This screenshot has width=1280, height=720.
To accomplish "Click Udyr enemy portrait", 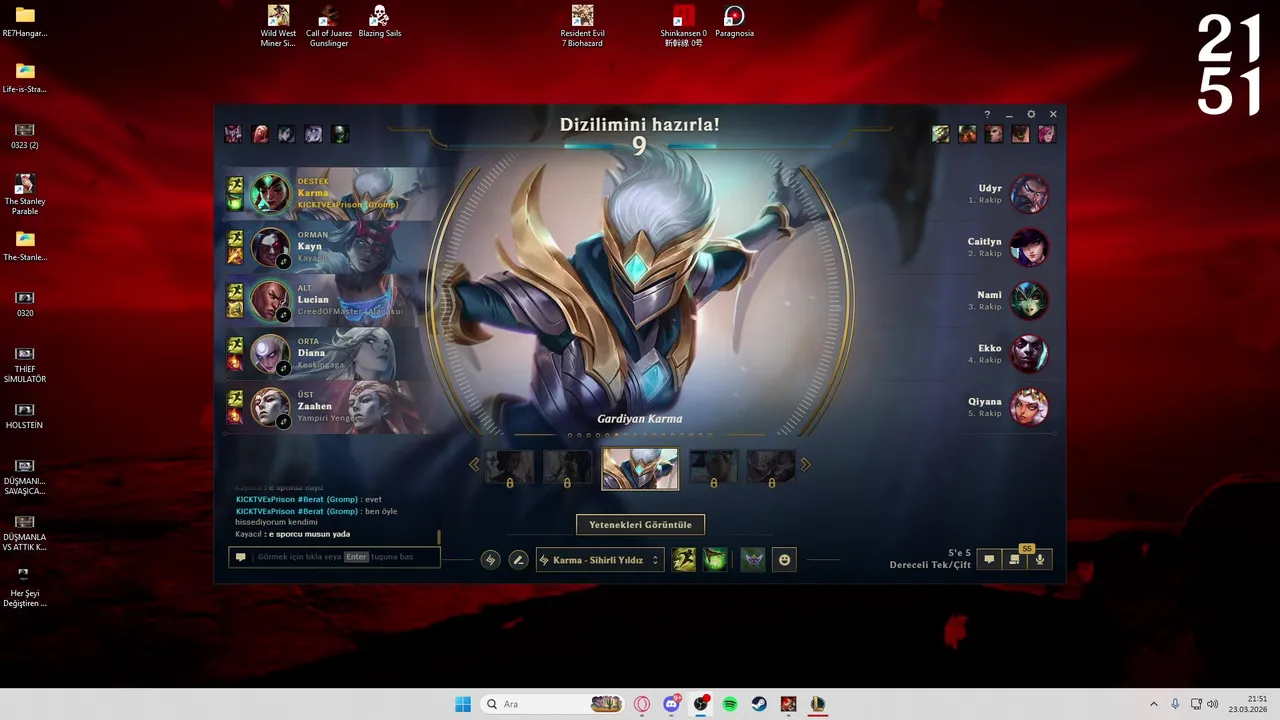I will pos(1029,194).
